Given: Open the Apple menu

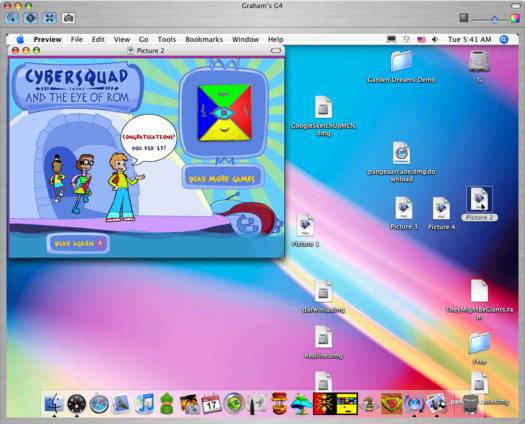Looking at the screenshot, I should tap(20, 39).
